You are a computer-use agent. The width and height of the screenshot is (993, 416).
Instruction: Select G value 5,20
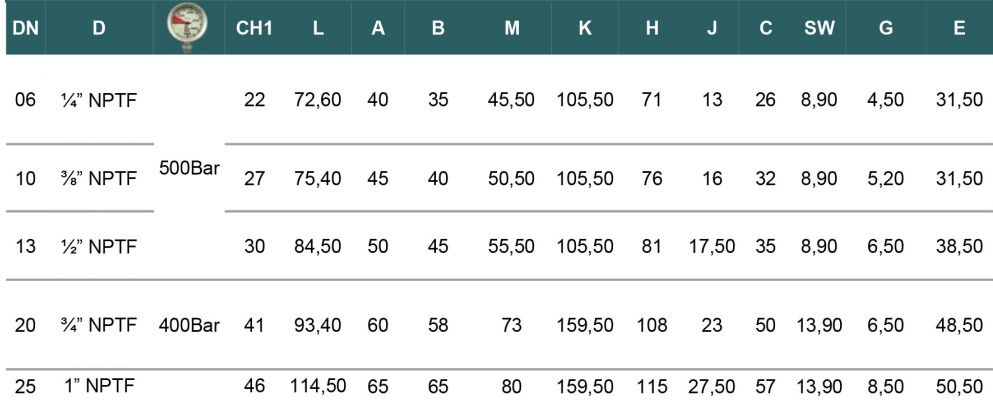pyautogui.click(x=884, y=179)
